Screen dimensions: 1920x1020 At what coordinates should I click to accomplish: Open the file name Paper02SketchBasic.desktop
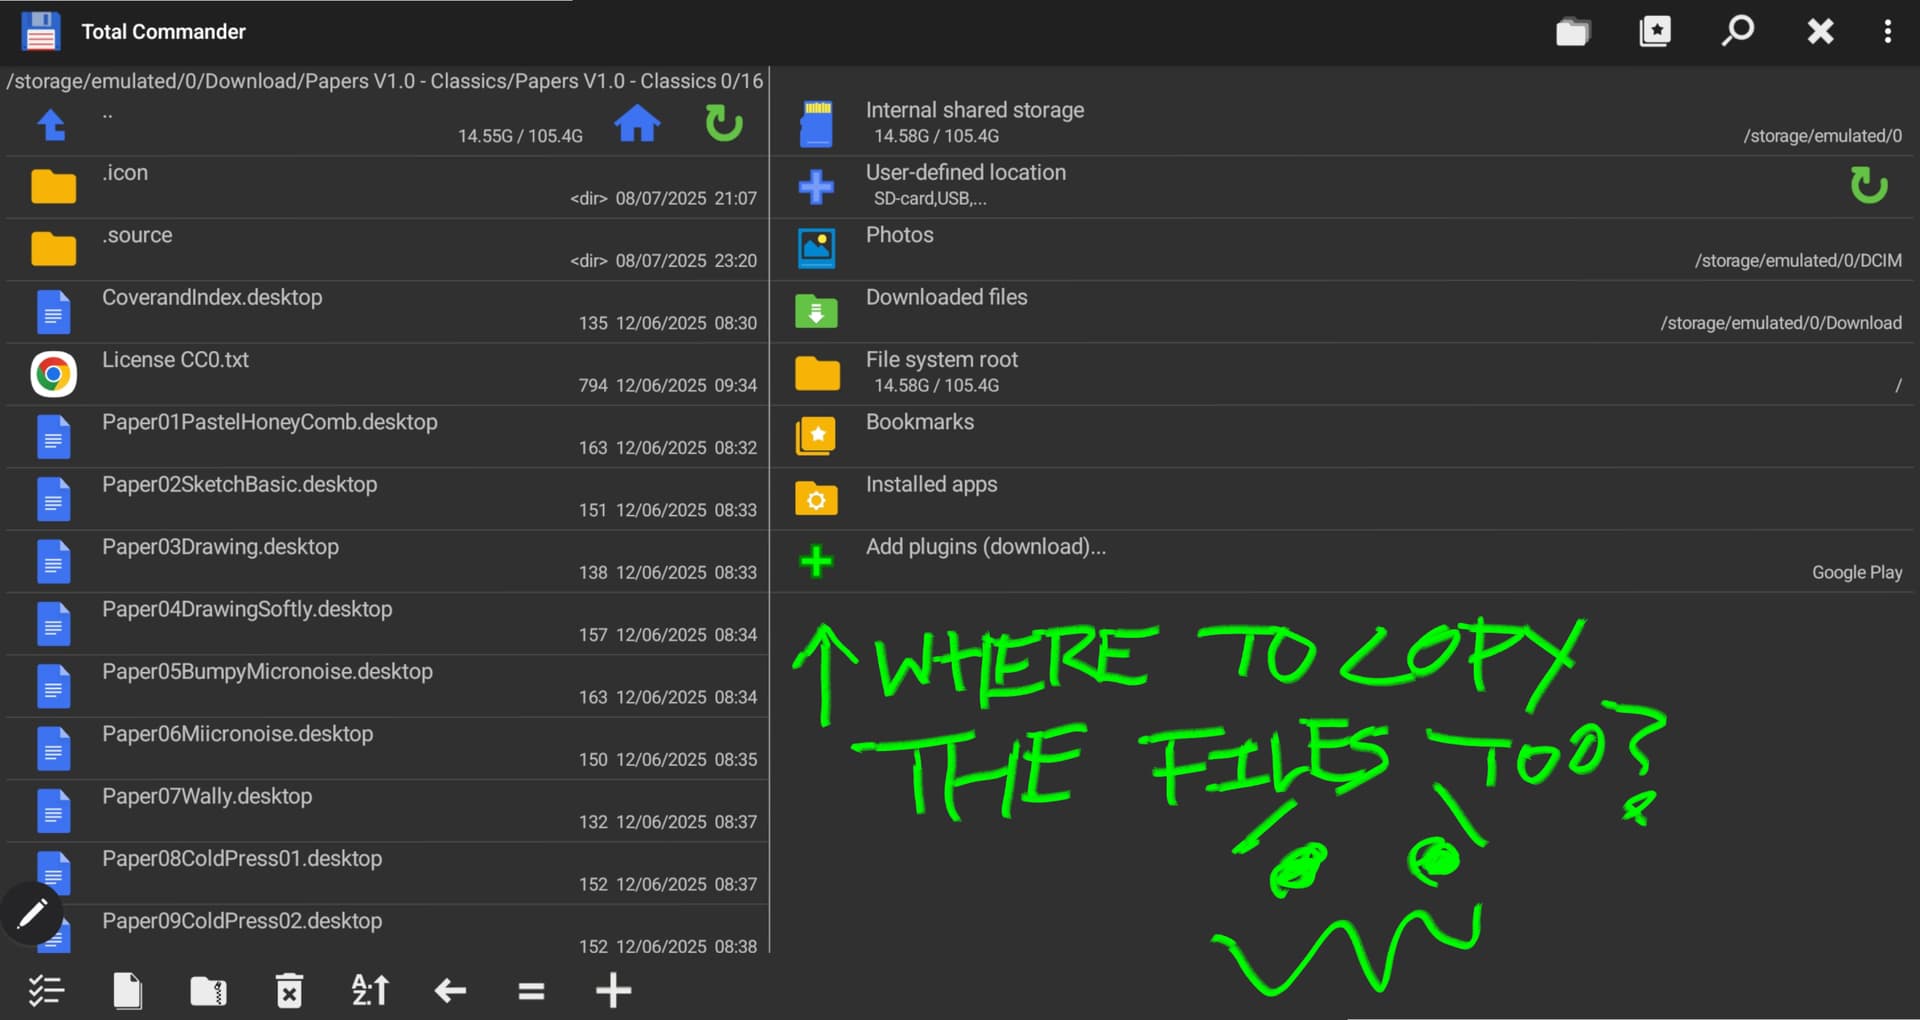(240, 485)
